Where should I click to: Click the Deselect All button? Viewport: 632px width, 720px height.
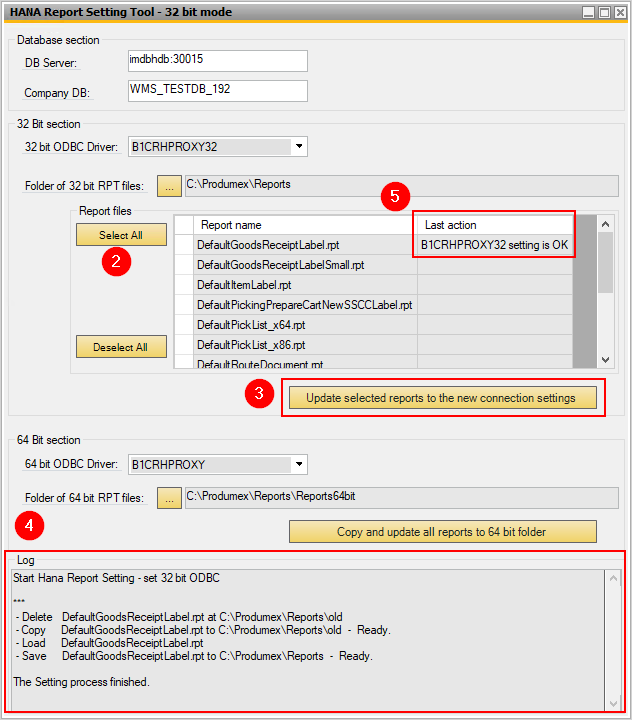click(121, 347)
